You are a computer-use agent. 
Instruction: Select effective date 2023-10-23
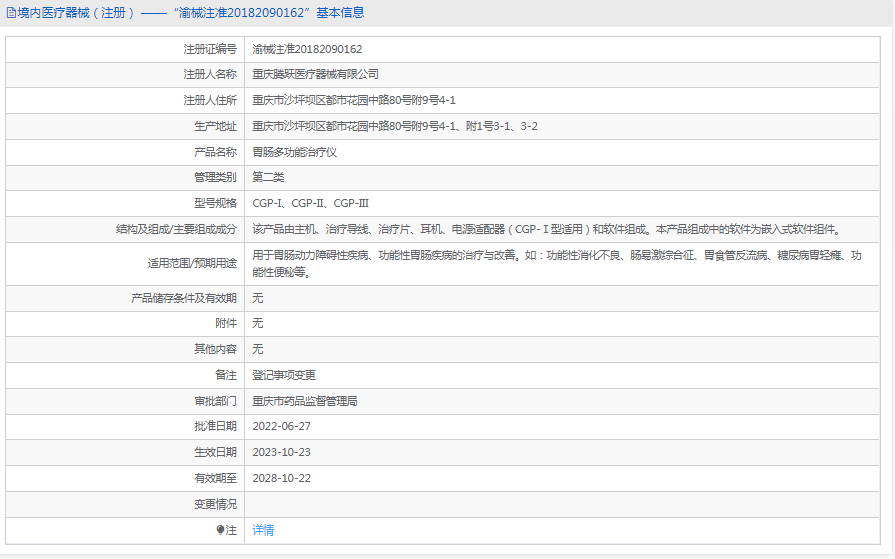pos(281,452)
